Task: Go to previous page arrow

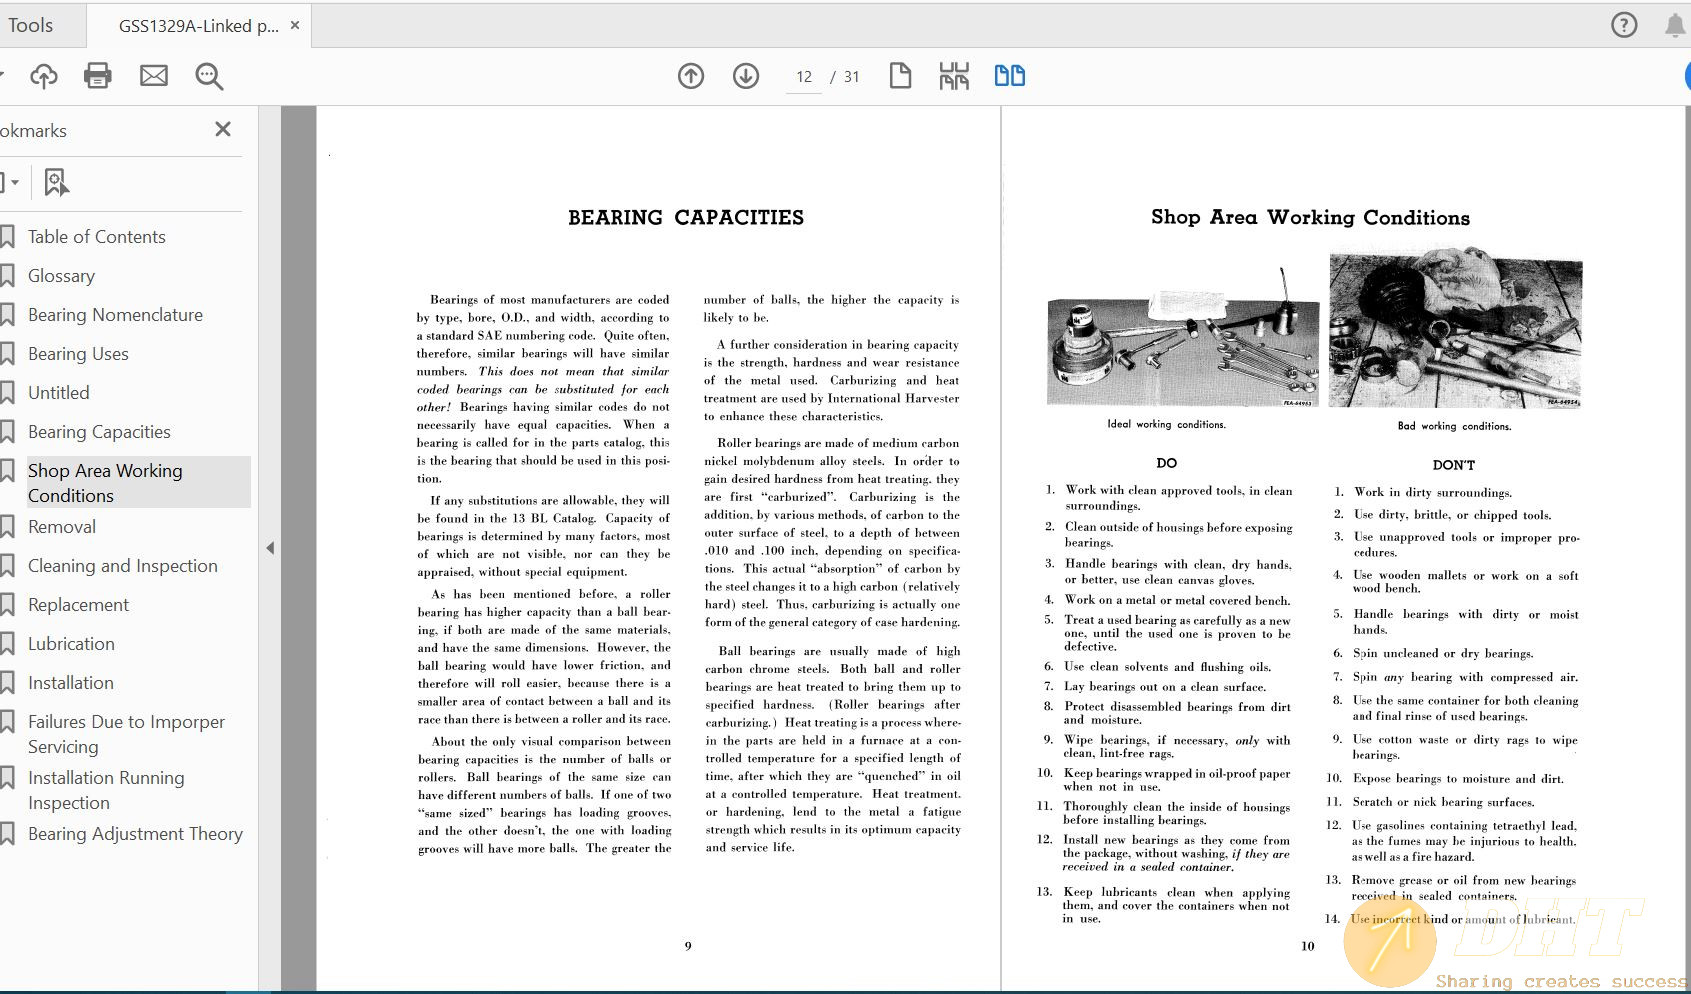Action: point(691,76)
